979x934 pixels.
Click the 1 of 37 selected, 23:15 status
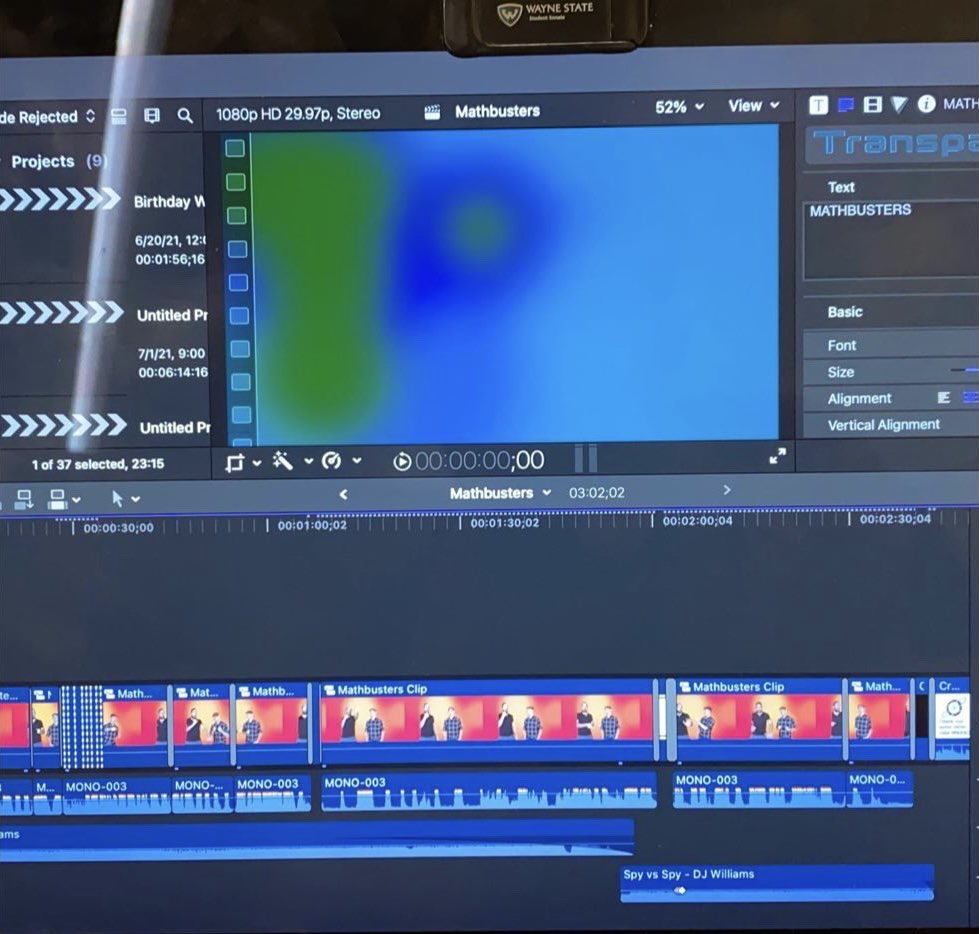click(98, 465)
